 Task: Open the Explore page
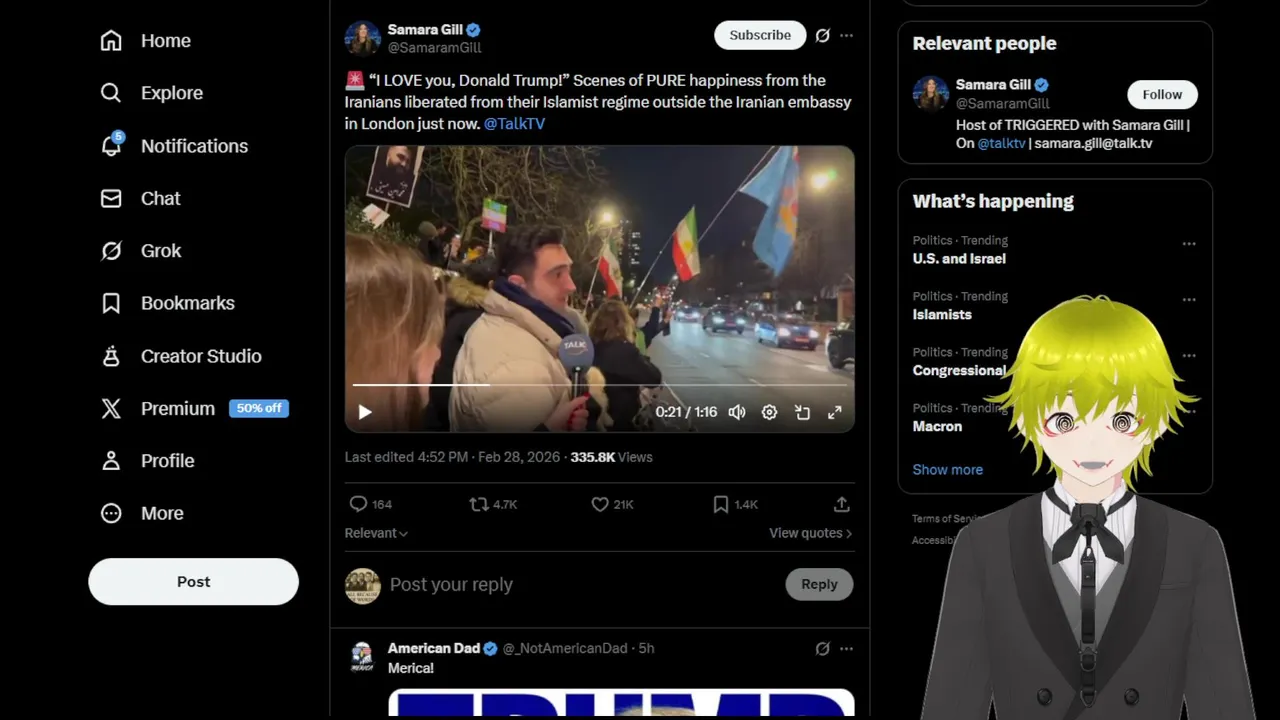[x=152, y=93]
